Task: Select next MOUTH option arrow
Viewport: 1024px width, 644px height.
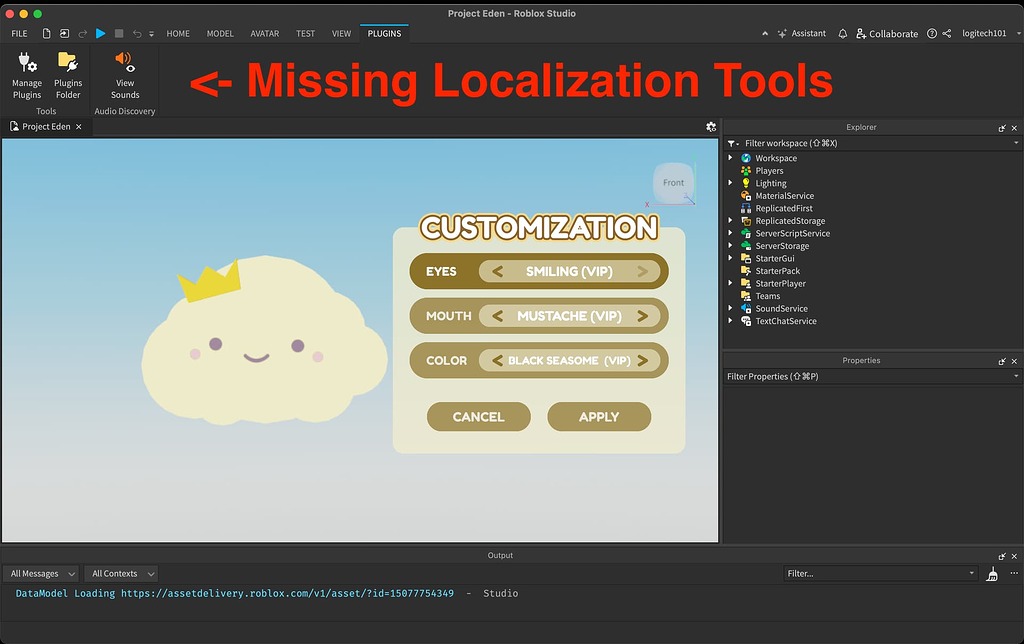Action: coord(643,316)
